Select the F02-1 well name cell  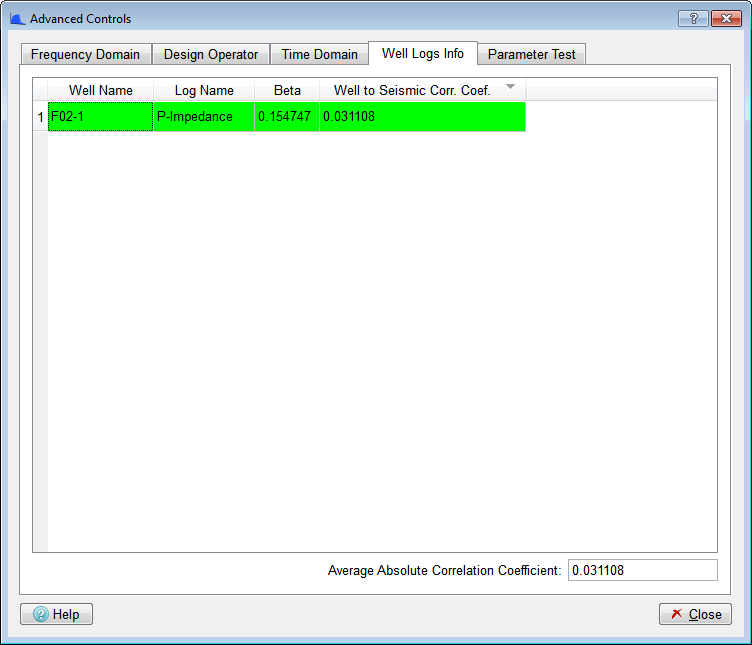pyautogui.click(x=100, y=117)
